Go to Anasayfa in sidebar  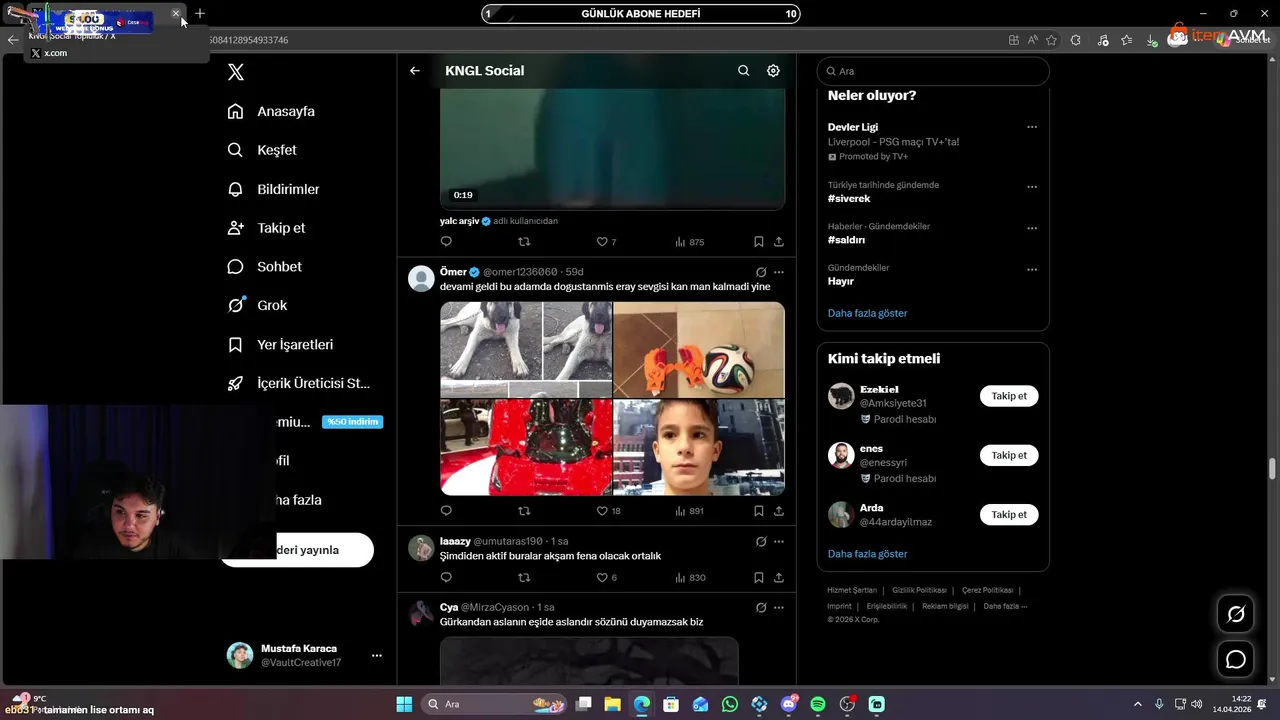click(271, 111)
